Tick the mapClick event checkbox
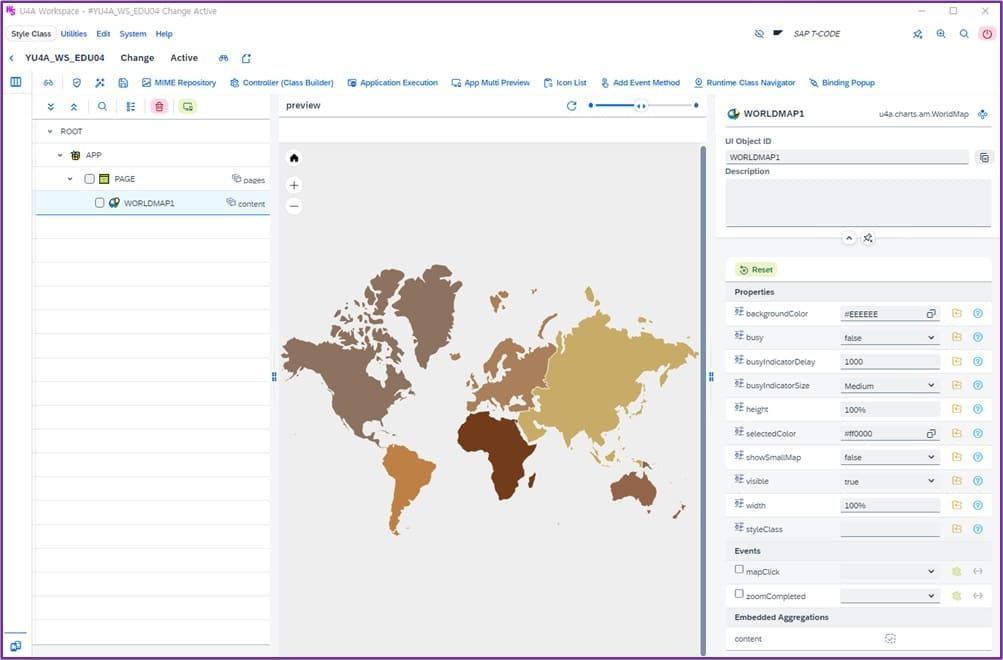 (739, 569)
